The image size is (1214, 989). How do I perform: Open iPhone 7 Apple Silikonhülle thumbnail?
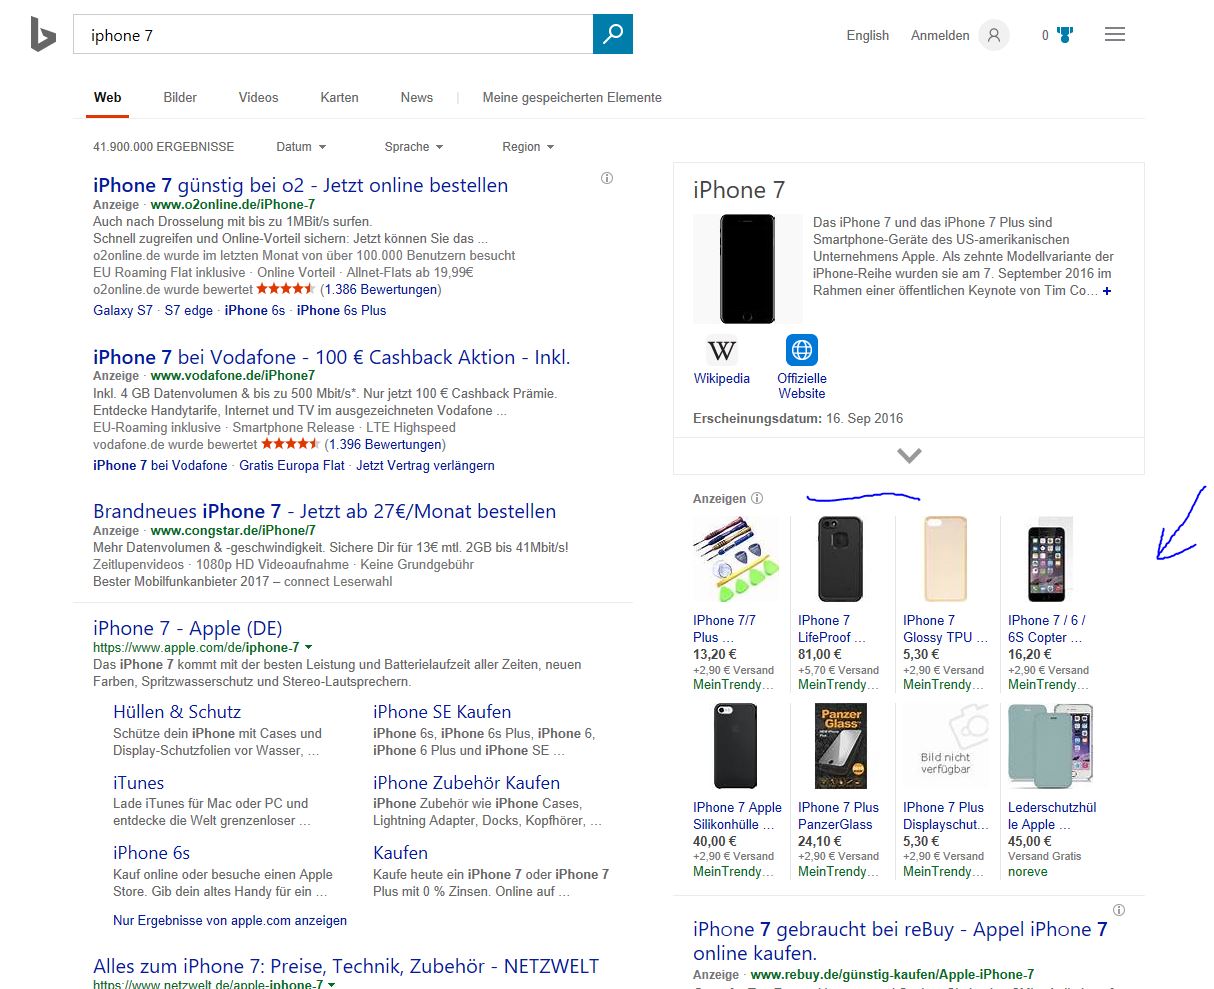click(x=735, y=746)
